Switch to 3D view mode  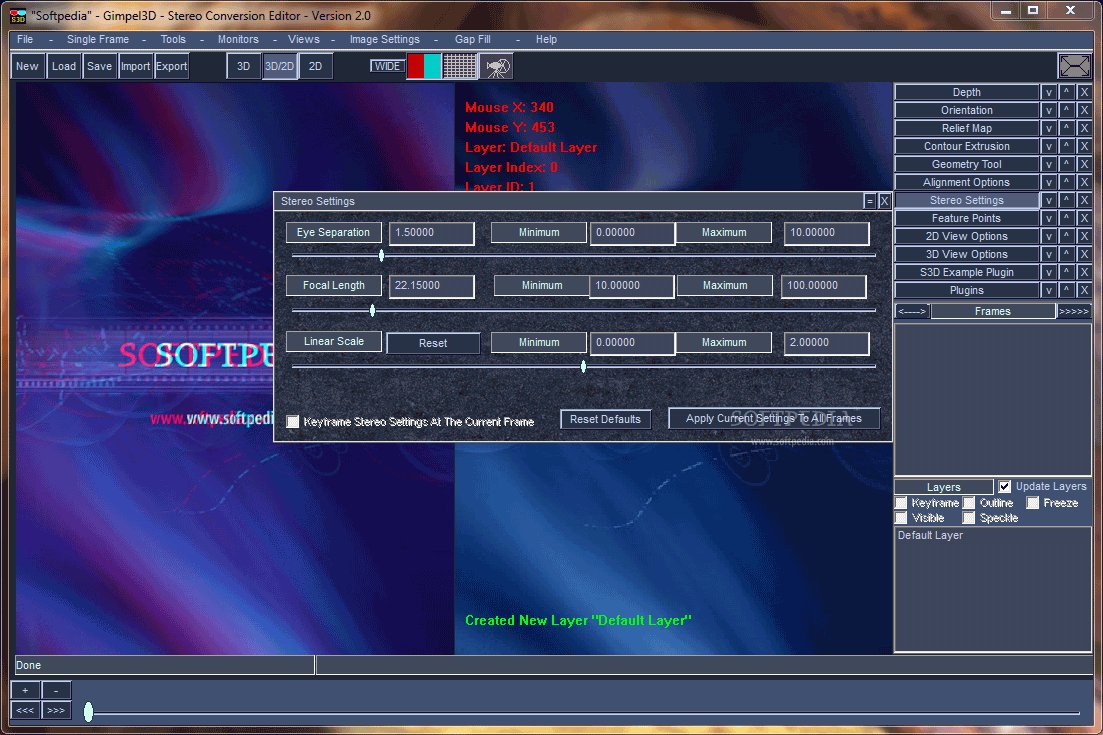coord(243,66)
